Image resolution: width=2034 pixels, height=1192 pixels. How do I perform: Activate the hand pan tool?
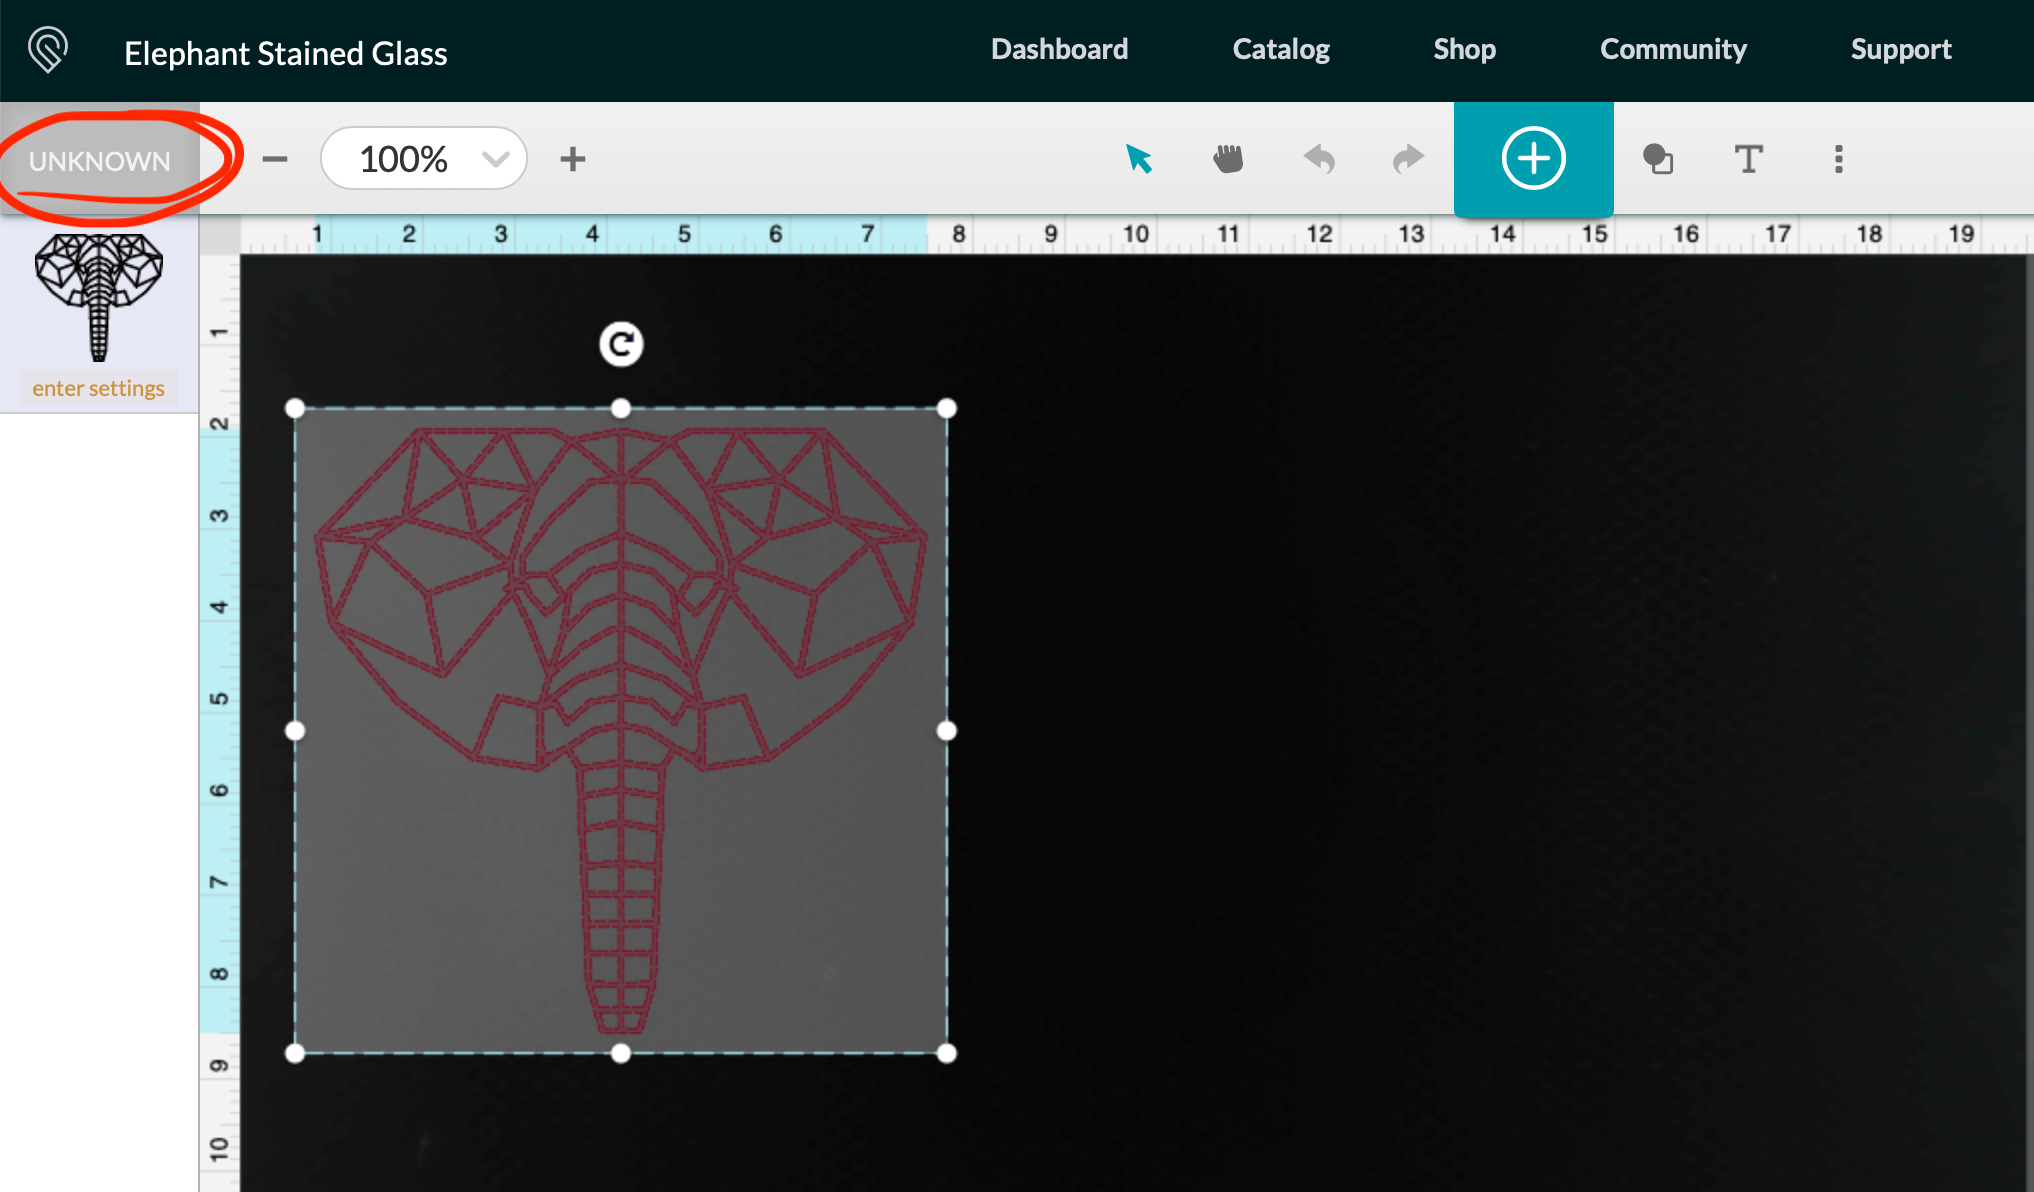(x=1228, y=158)
